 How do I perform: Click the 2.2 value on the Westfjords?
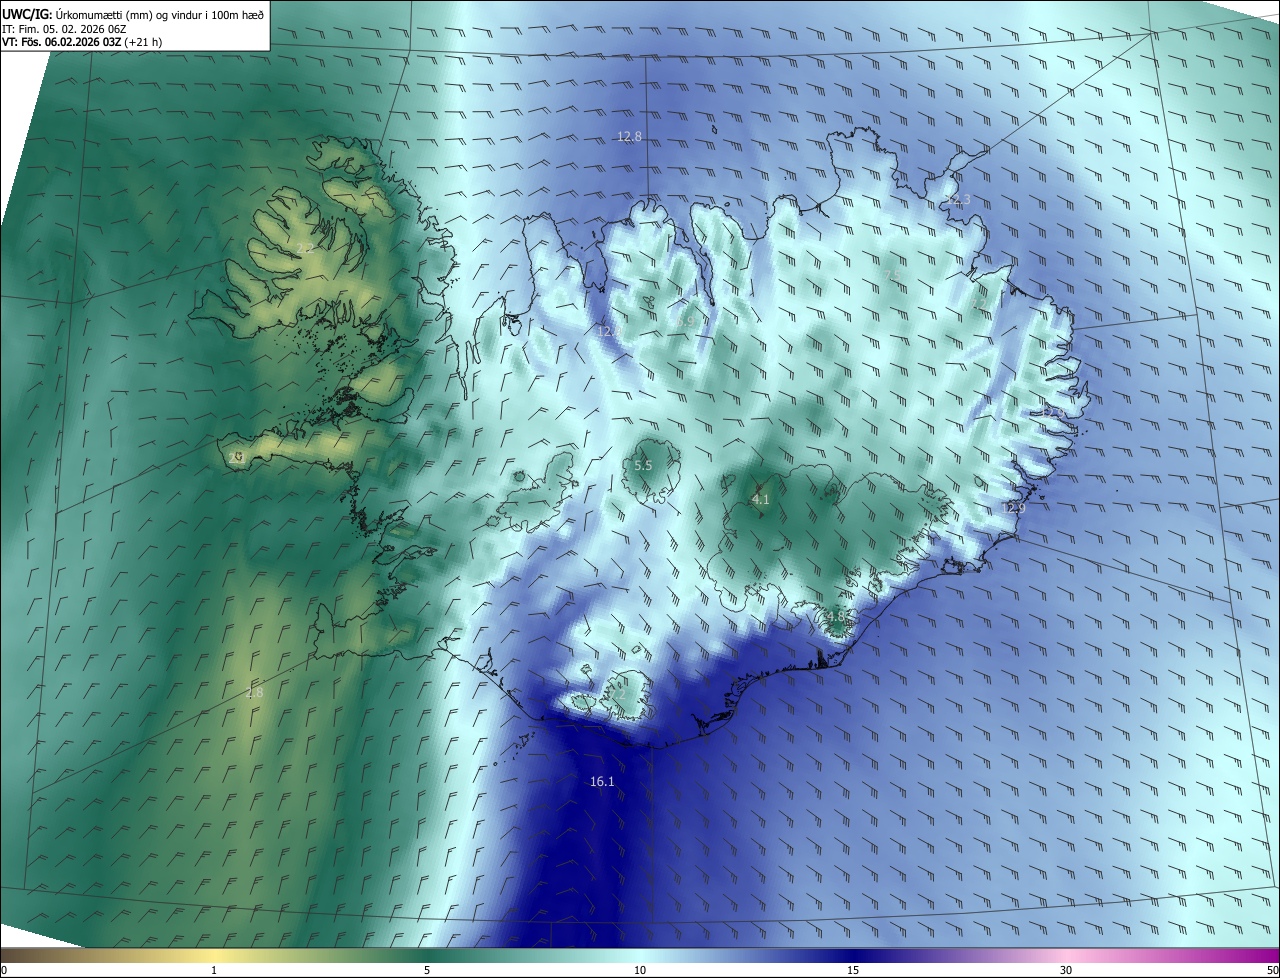click(x=305, y=248)
